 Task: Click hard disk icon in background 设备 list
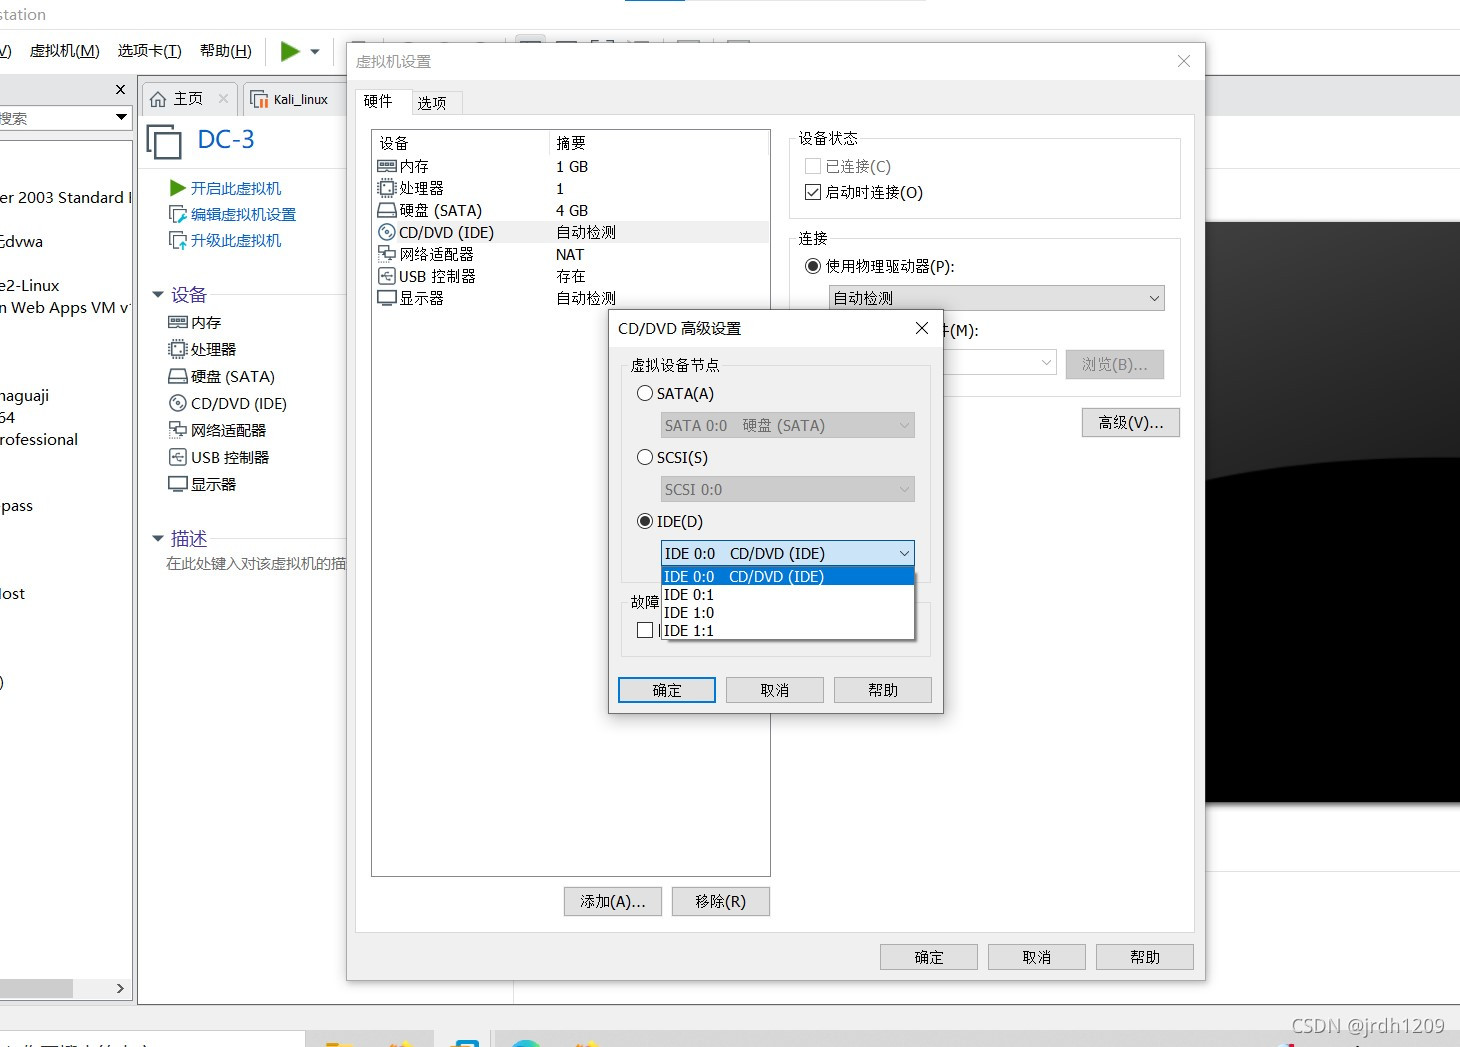pyautogui.click(x=178, y=376)
